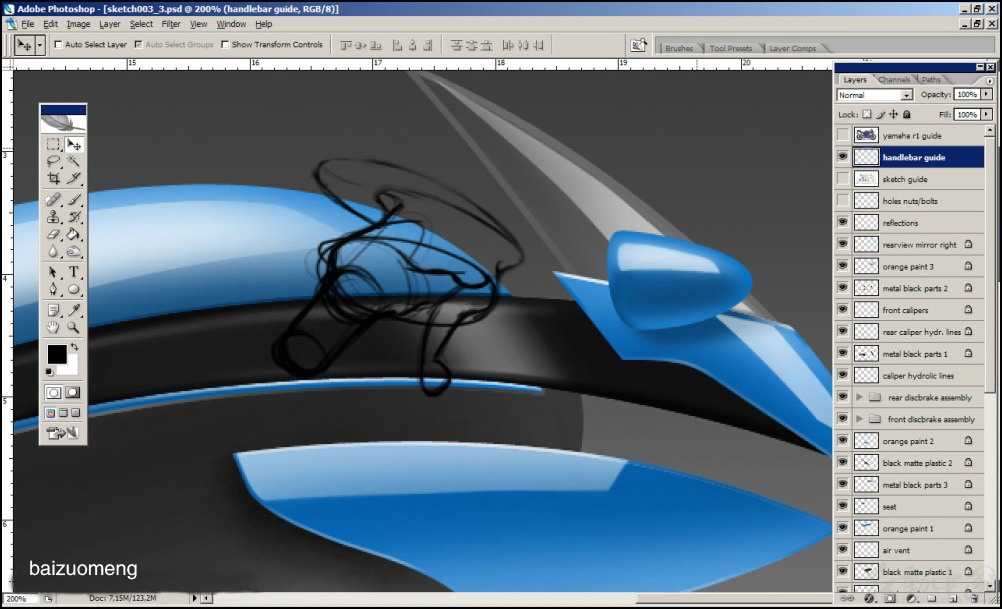Pick the Eyedropper tool
Image resolution: width=1002 pixels, height=609 pixels.
coord(73,311)
